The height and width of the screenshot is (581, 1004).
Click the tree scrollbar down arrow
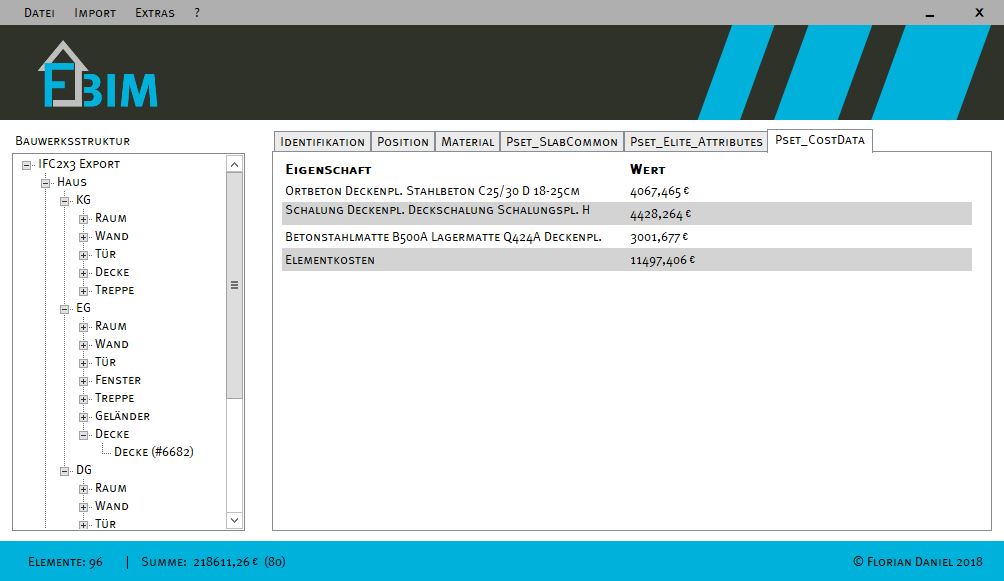tap(235, 520)
